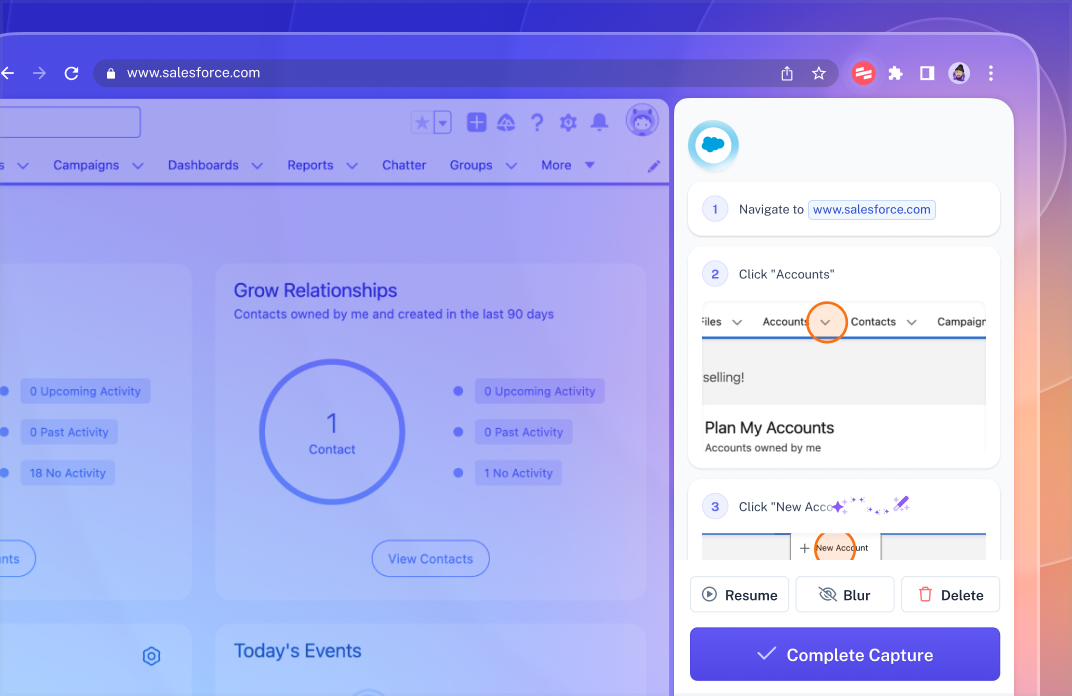This screenshot has width=1072, height=696.
Task: Click "0 Upcoming Activity" in Grow Relationships
Action: coord(539,391)
